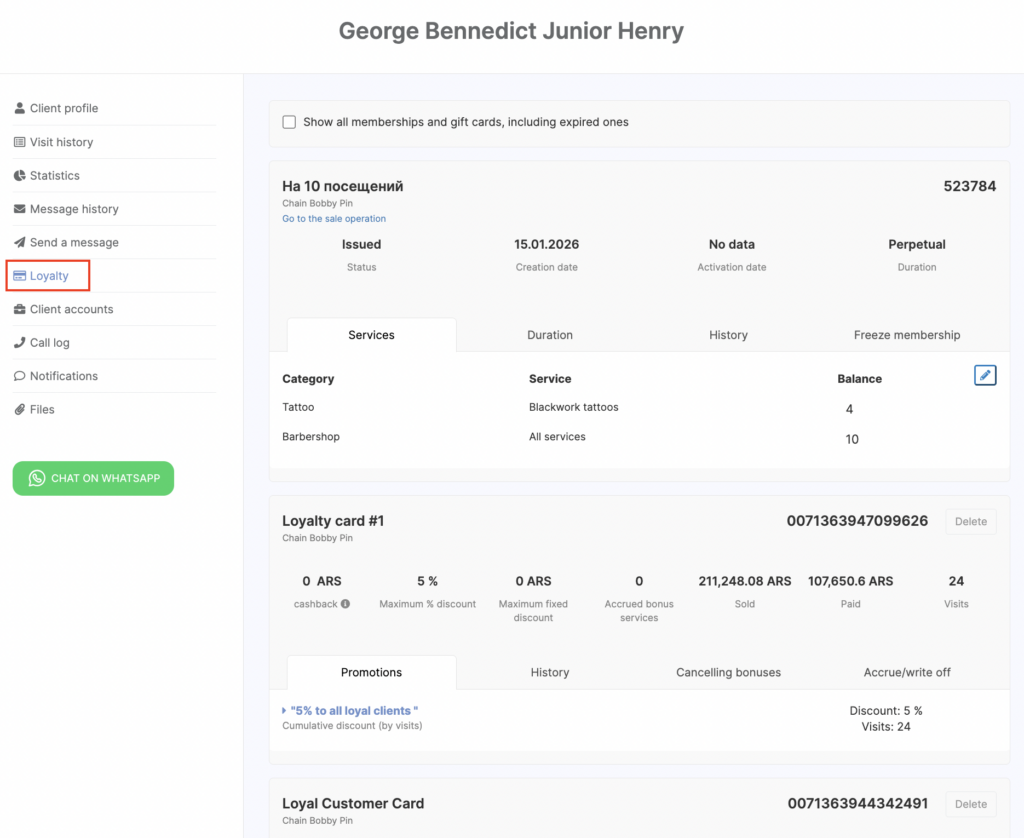The image size is (1024, 838).
Task: Click the Client accounts briefcase icon
Action: point(20,309)
